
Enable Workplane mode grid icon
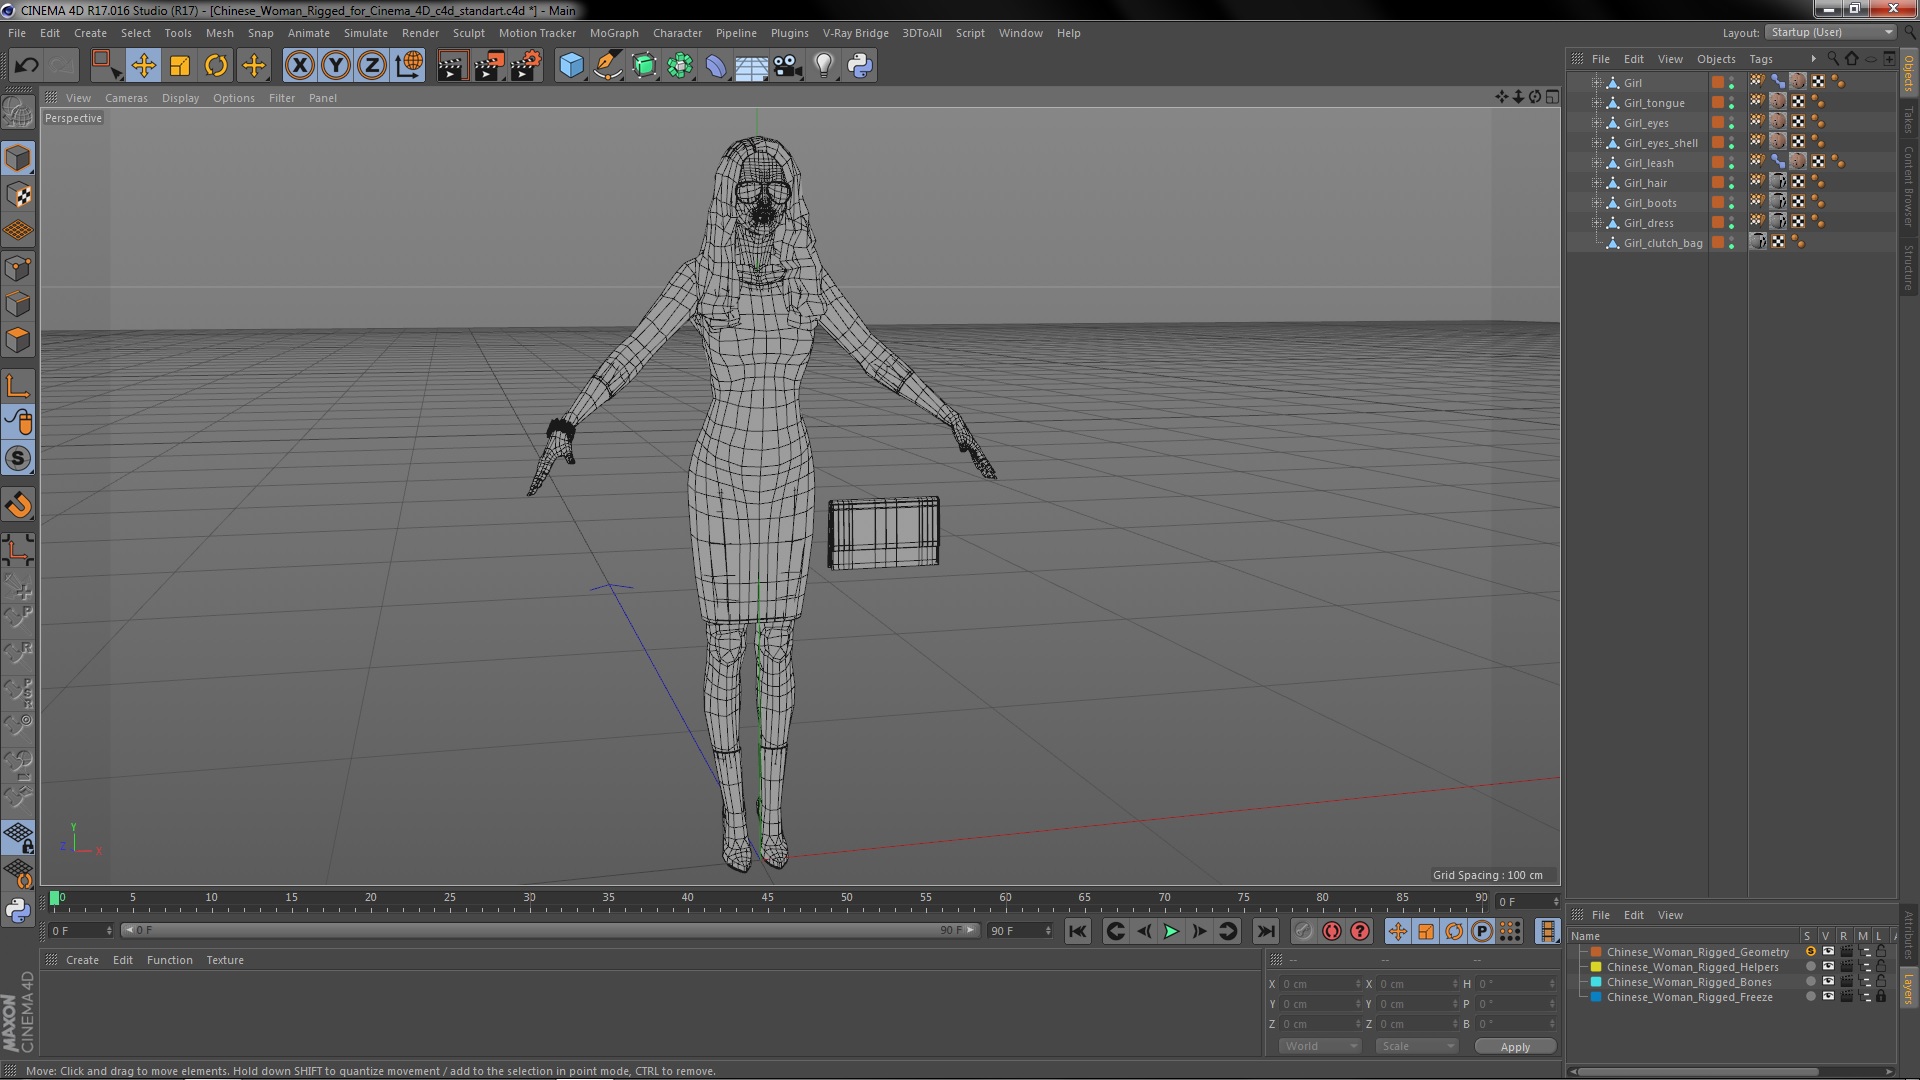coord(18,231)
